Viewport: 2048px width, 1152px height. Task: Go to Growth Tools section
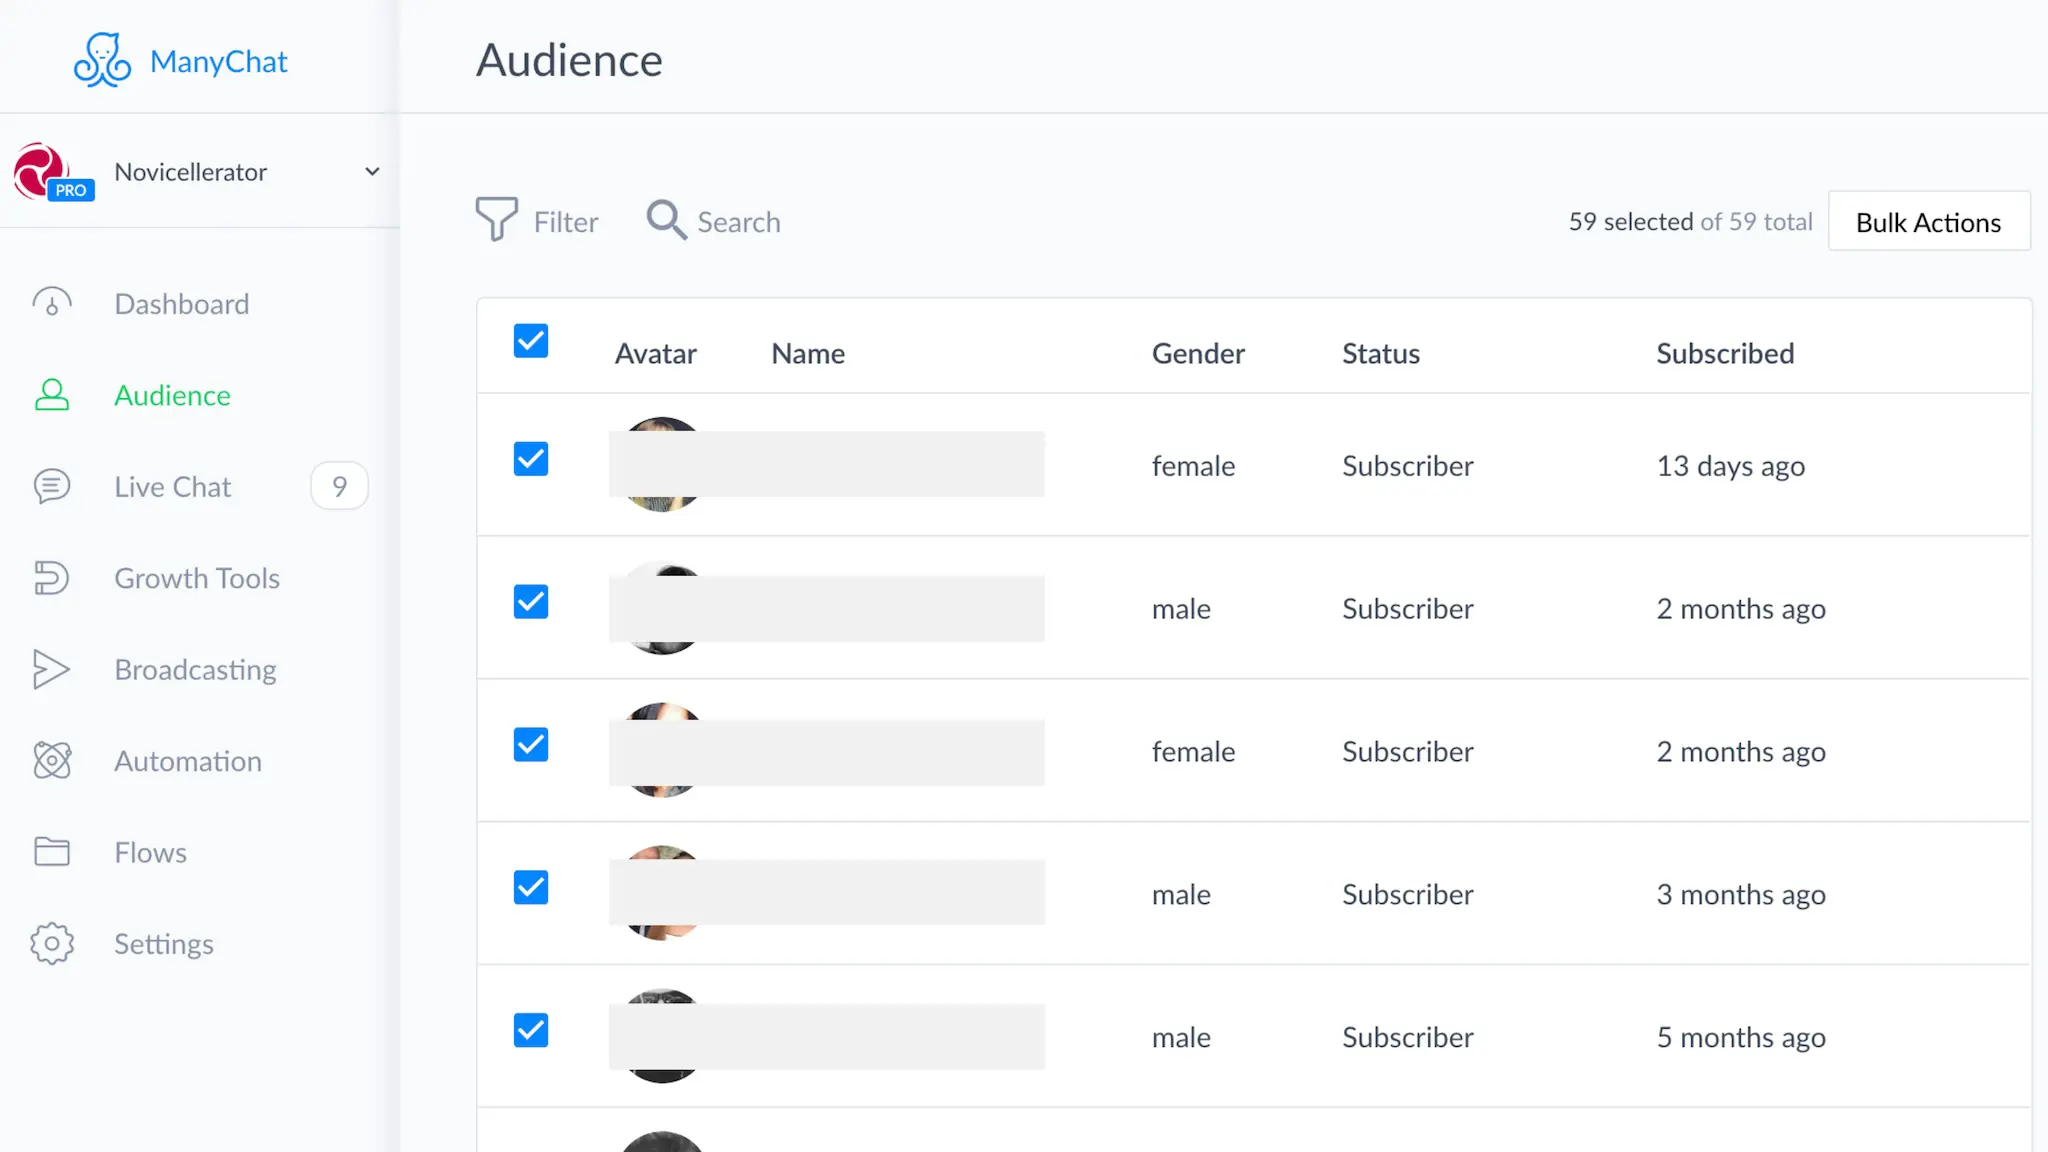click(197, 578)
